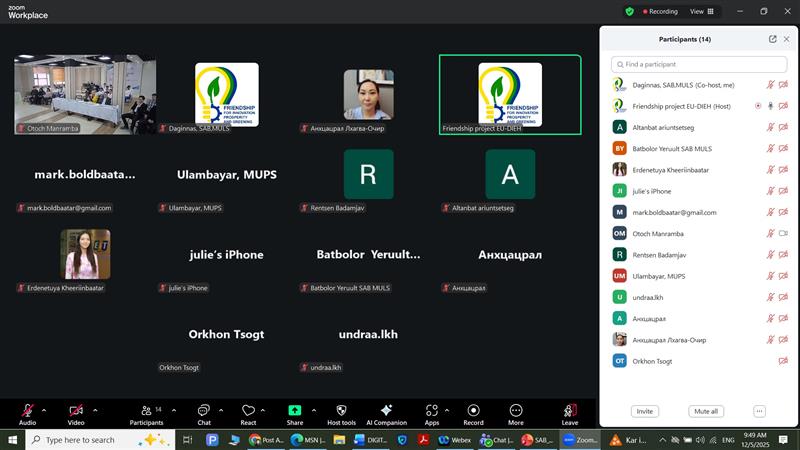Open Host tools shield icon

(341, 413)
